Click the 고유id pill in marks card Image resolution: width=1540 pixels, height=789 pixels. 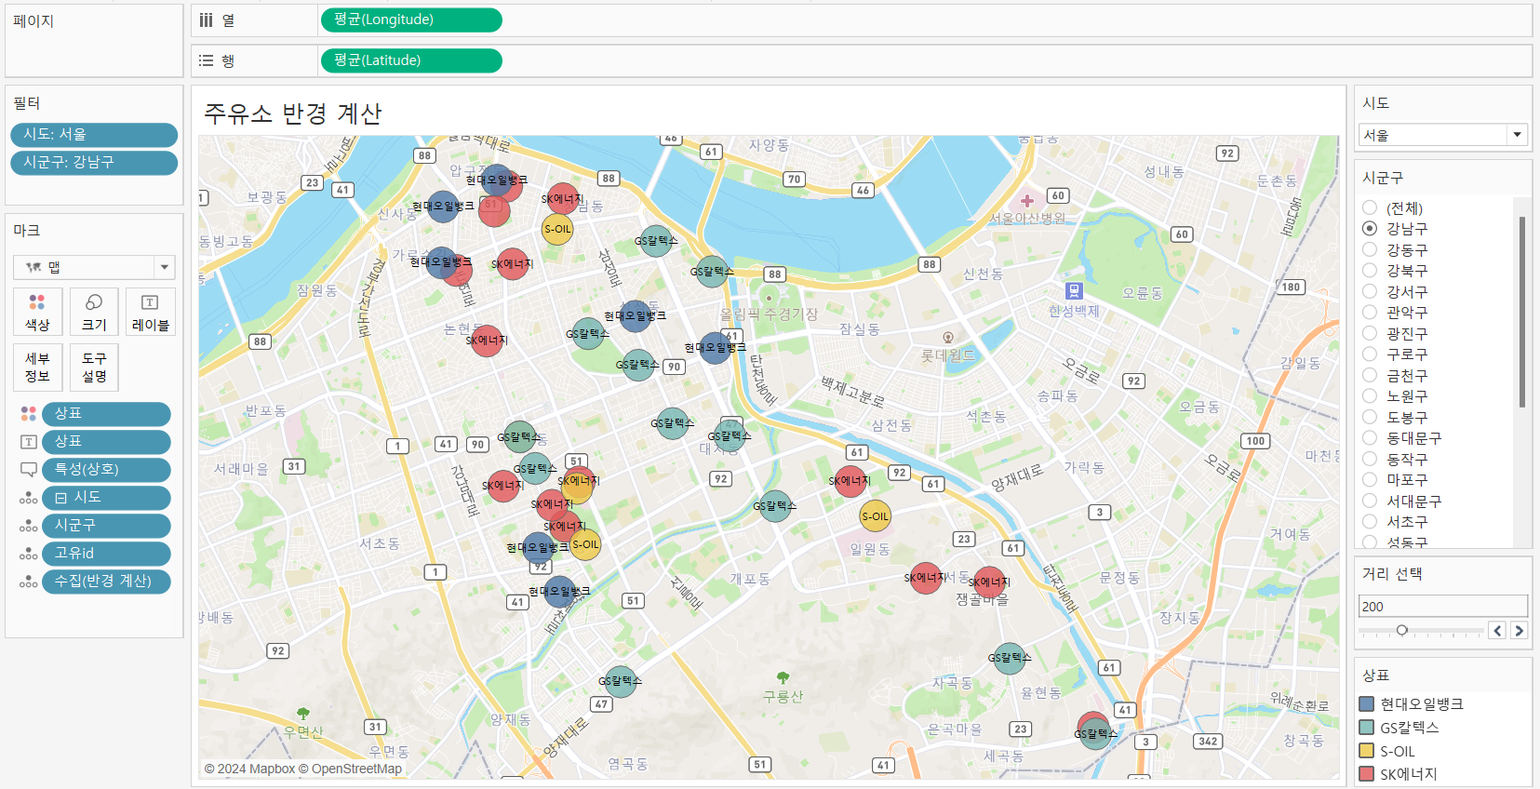point(106,554)
